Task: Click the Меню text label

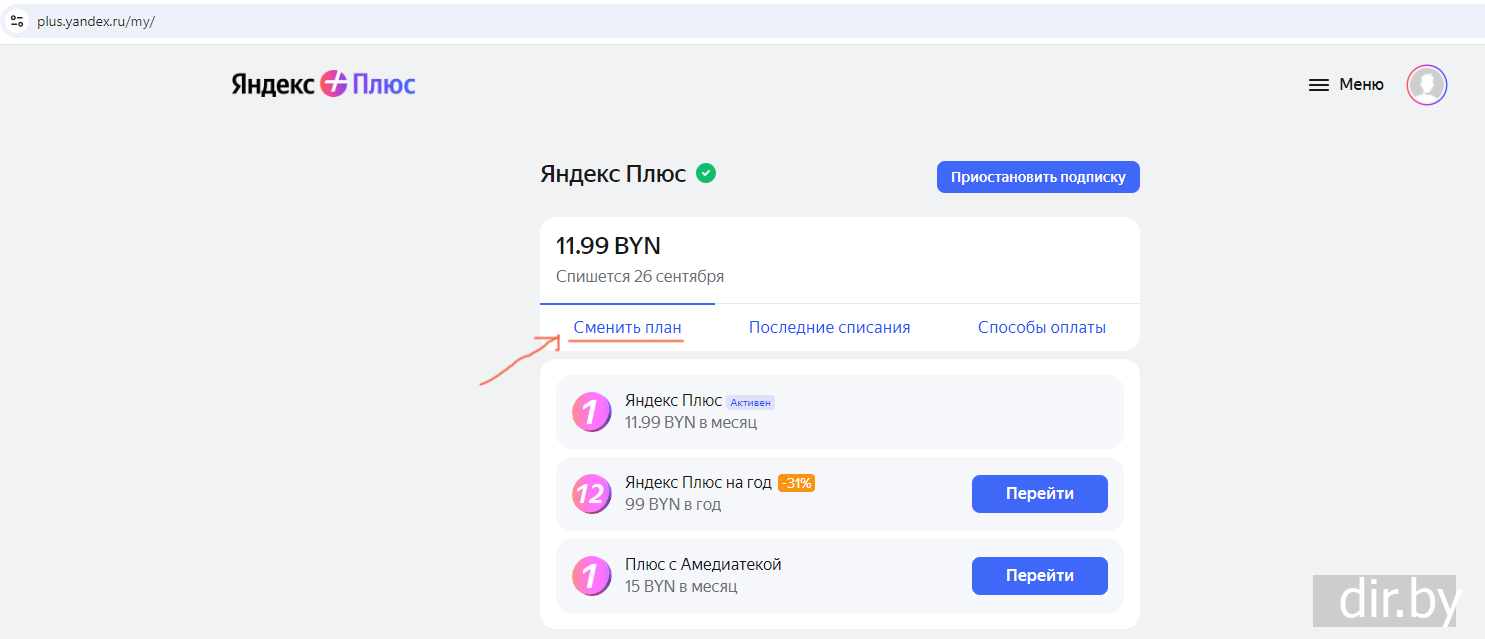Action: [x=1361, y=85]
